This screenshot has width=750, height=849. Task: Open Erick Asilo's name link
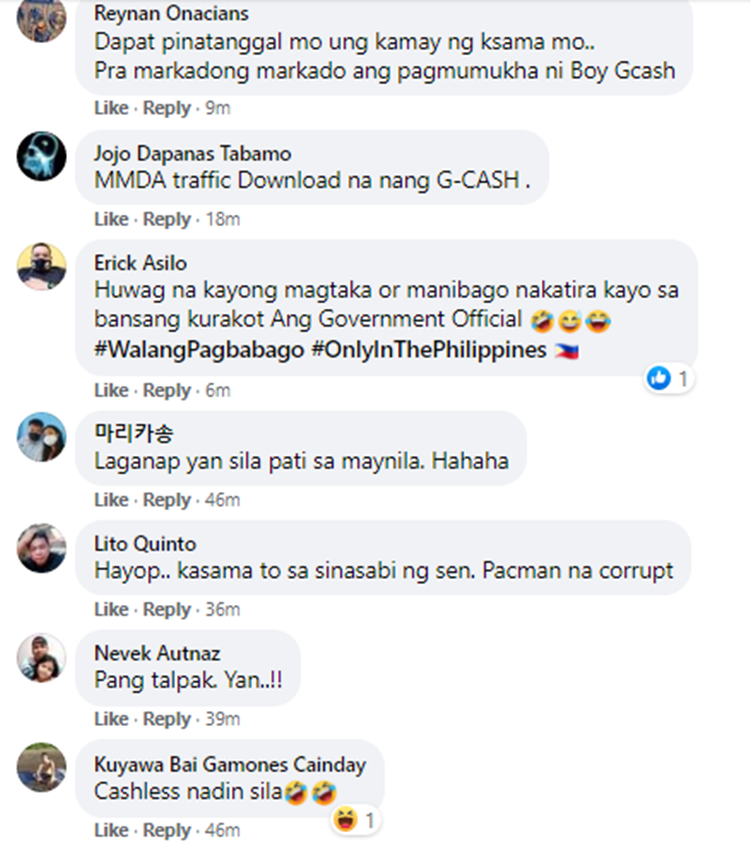[x=140, y=263]
